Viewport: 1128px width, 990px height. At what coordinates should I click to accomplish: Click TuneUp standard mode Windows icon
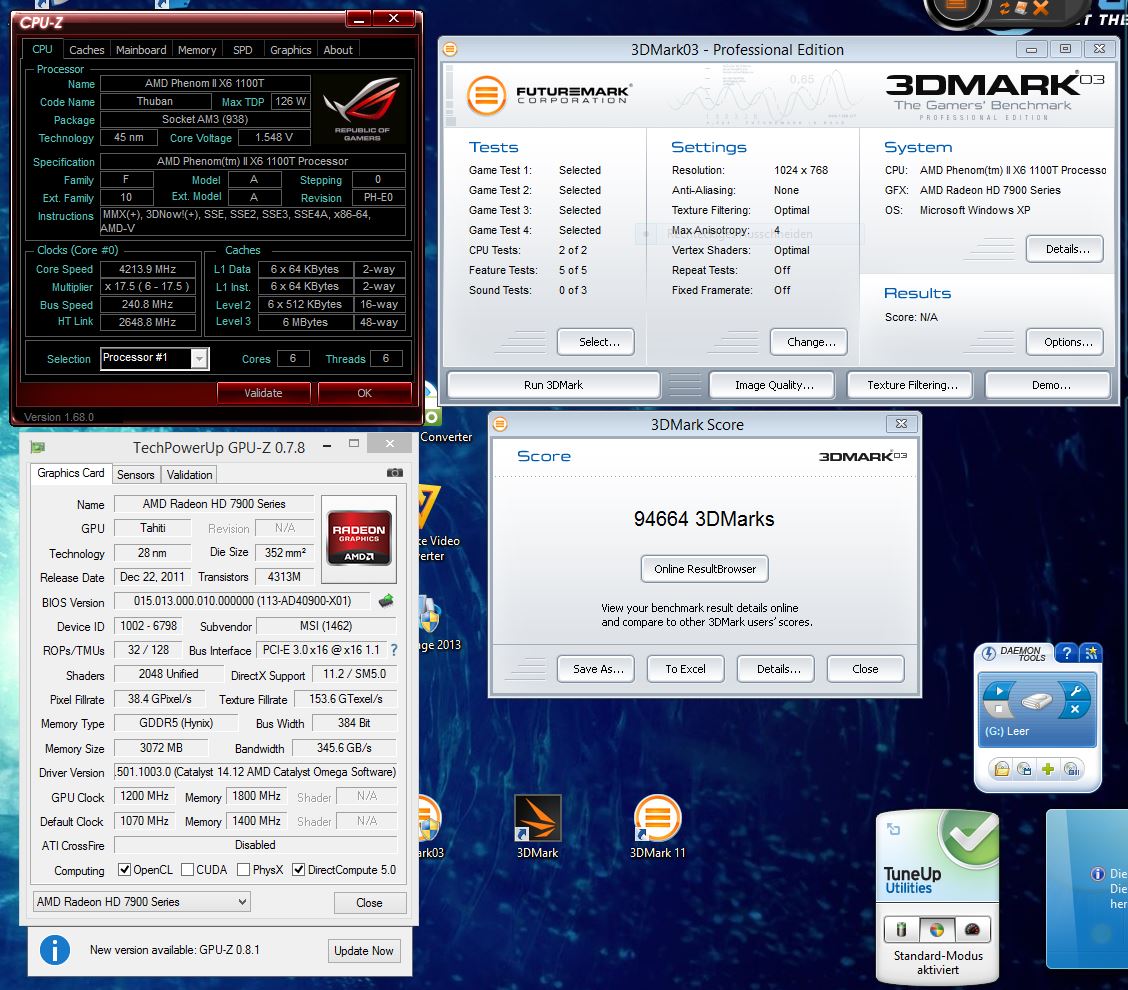click(937, 930)
